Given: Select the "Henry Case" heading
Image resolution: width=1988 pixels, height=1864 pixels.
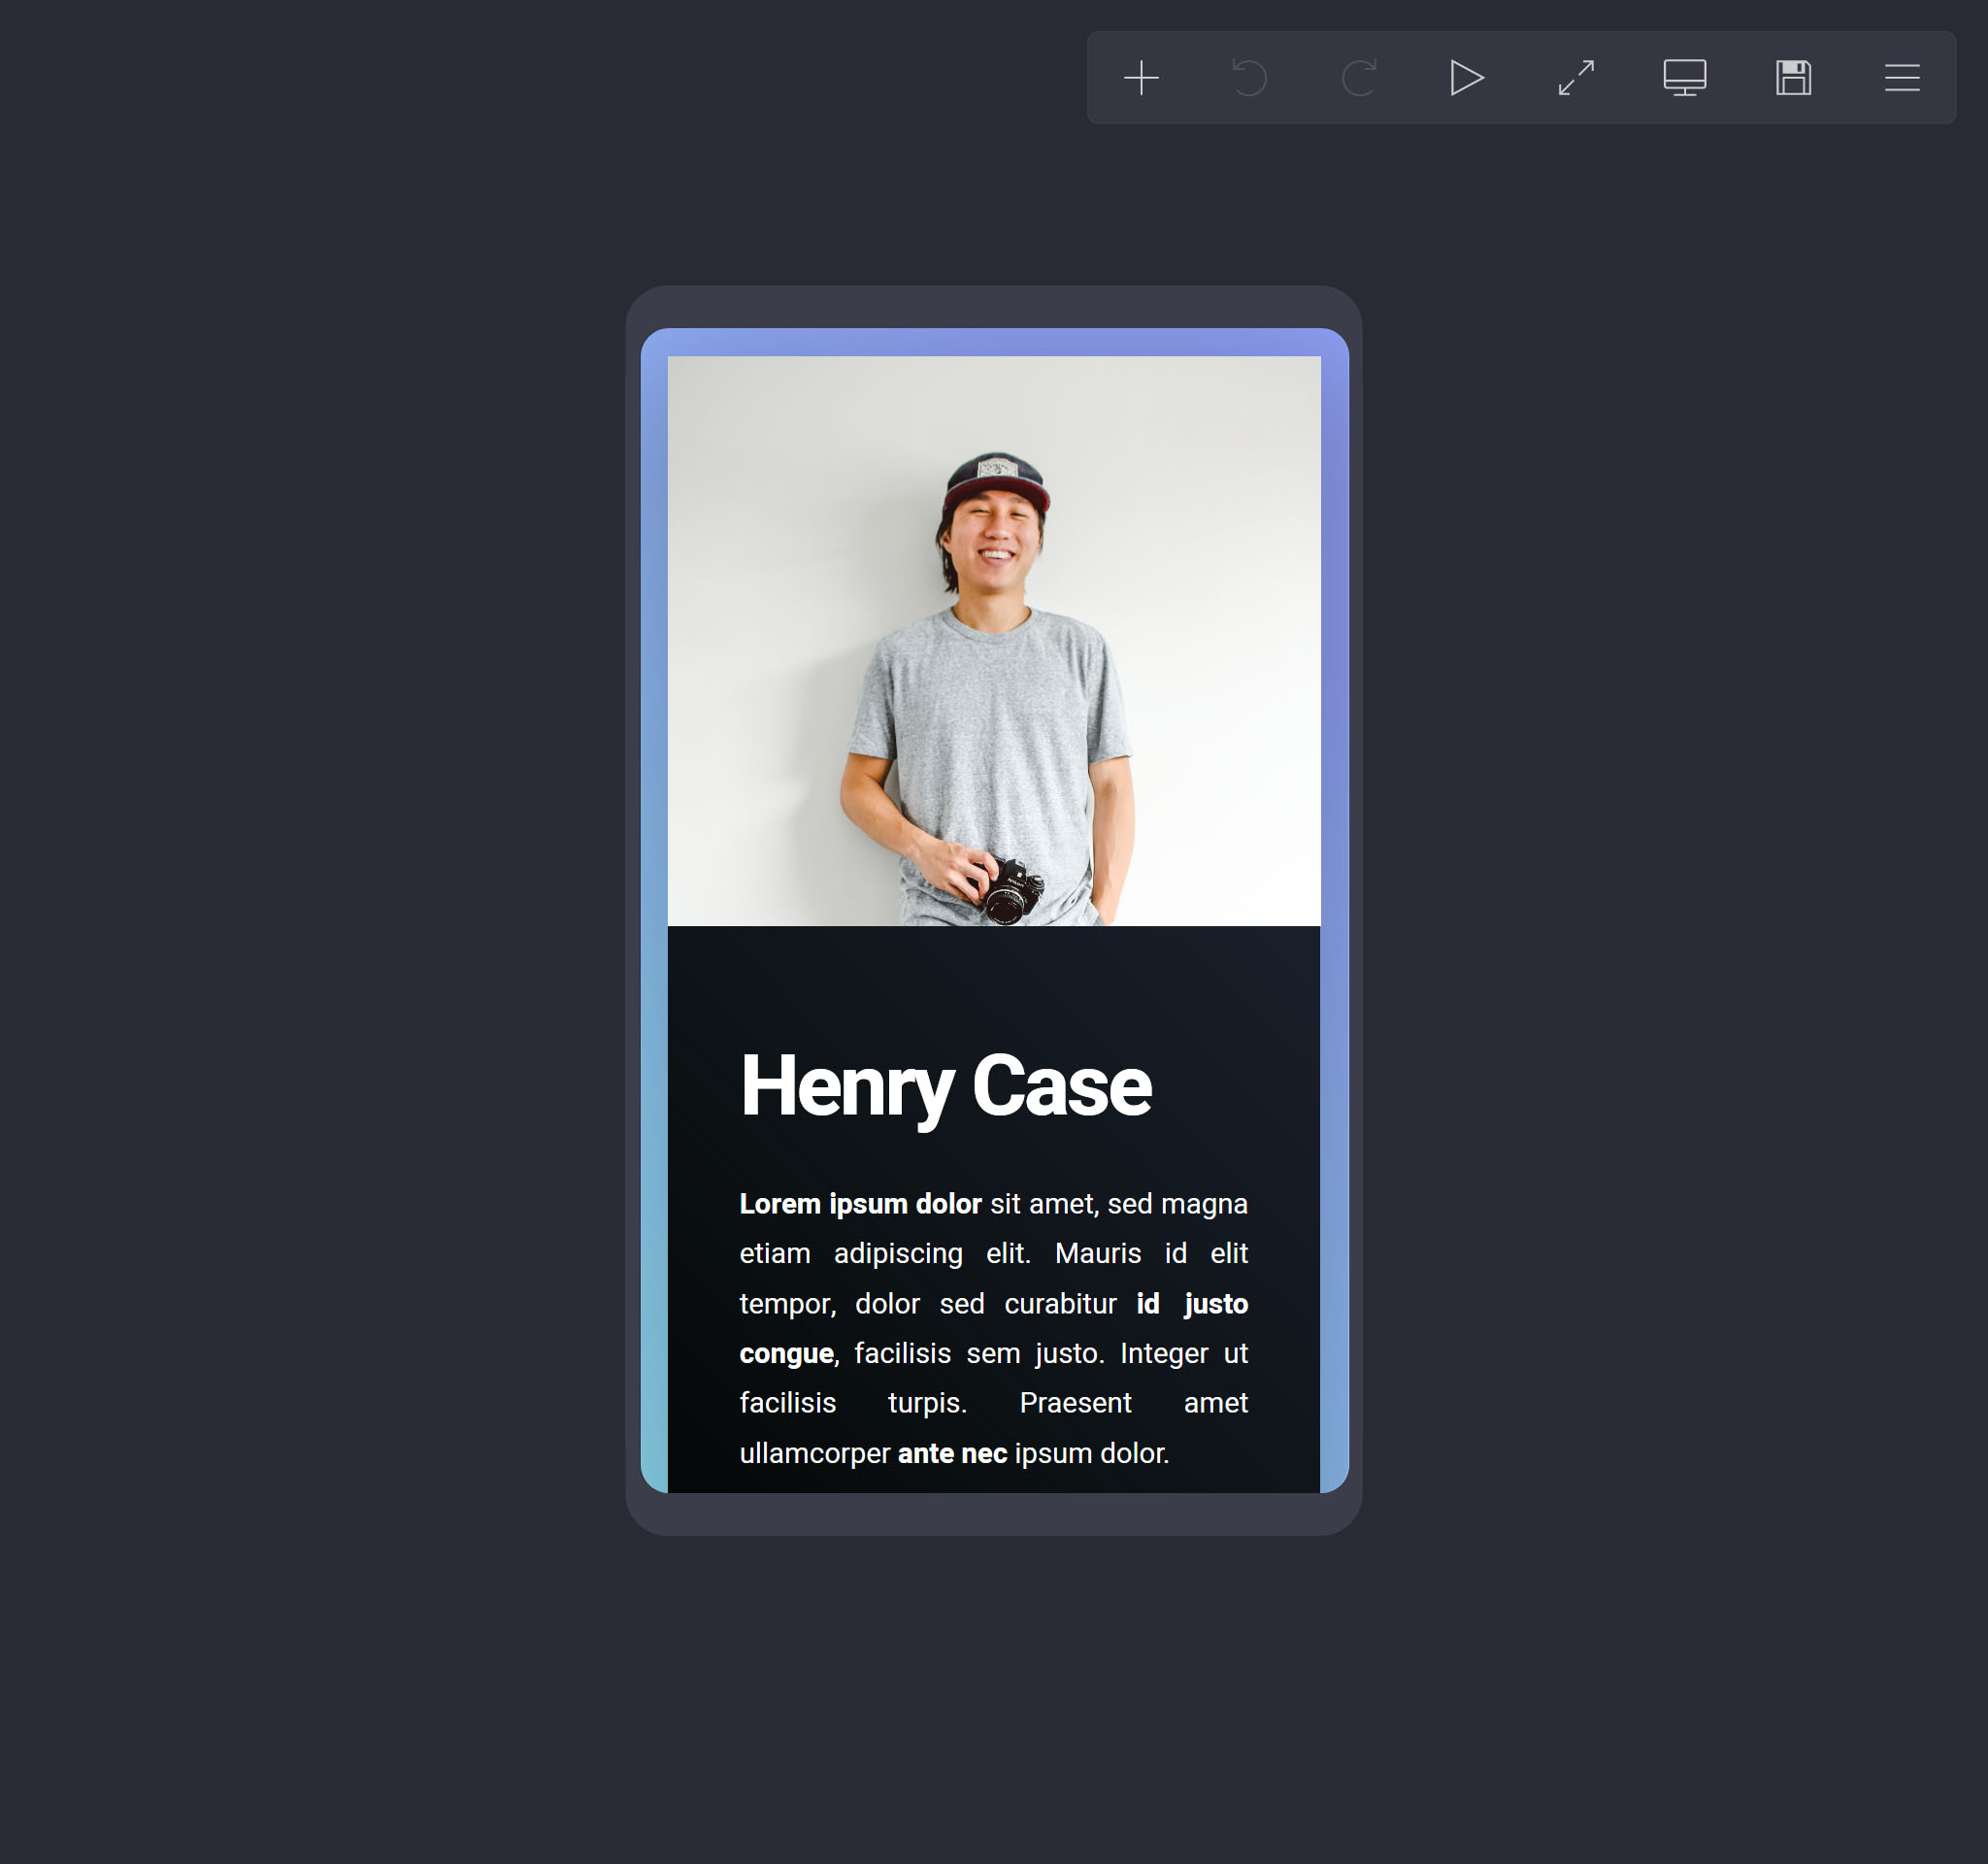Looking at the screenshot, I should click(945, 1086).
